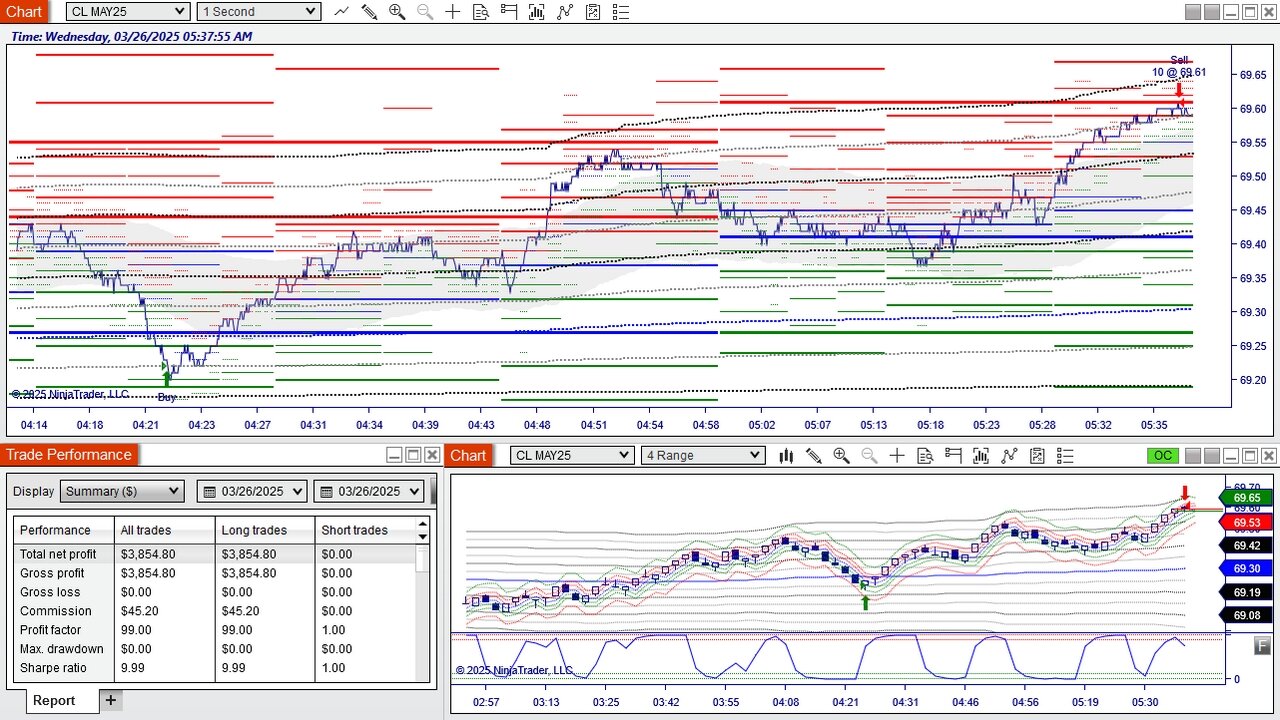Click the blue 69.30 price marker on bottom chart

tap(1247, 568)
